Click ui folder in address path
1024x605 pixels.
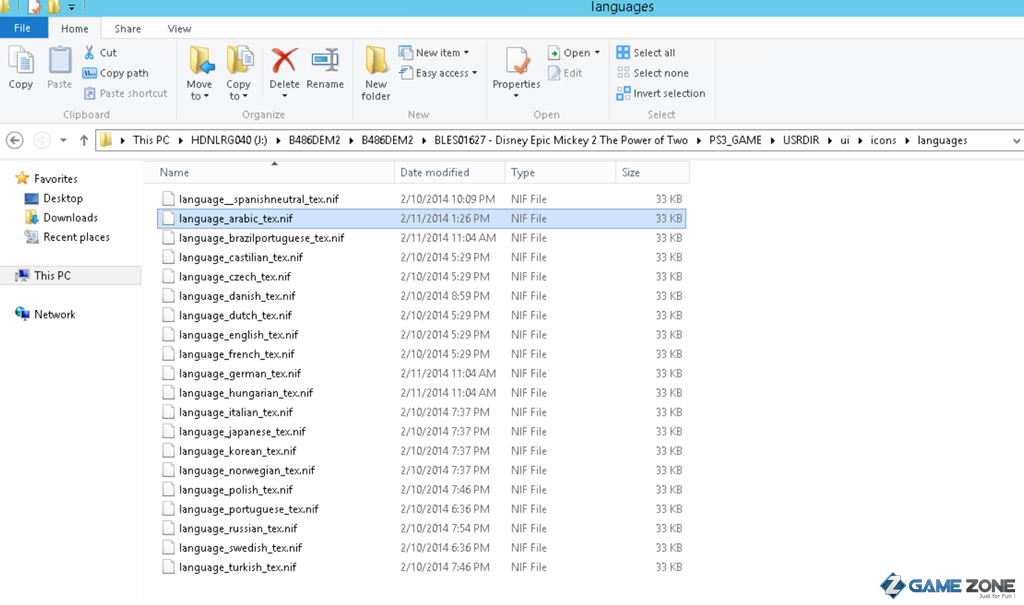[844, 140]
